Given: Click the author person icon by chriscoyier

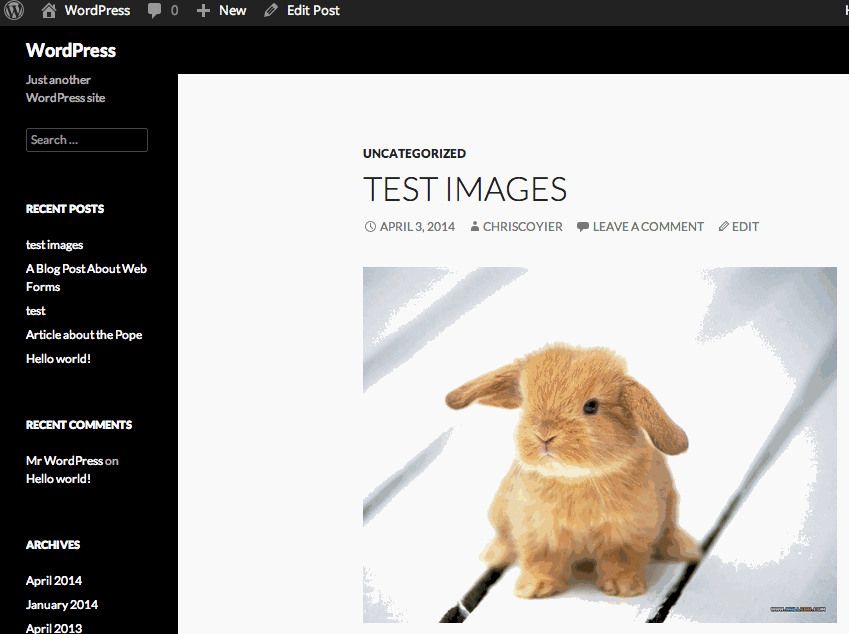Looking at the screenshot, I should click(475, 227).
